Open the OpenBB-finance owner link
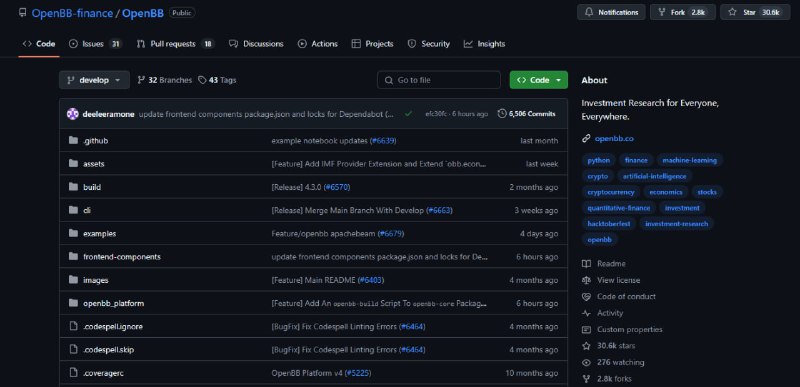 point(72,13)
